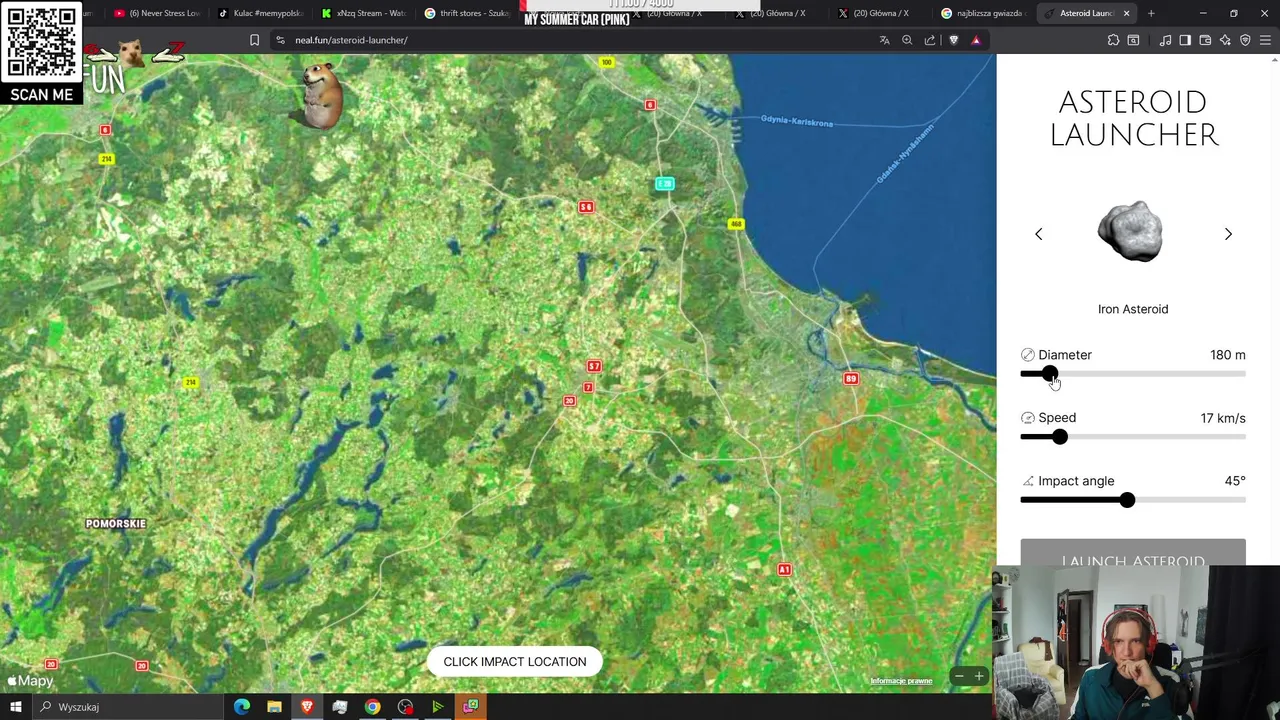Click the E28 road marker on map
Viewport: 1280px width, 720px height.
coord(665,184)
